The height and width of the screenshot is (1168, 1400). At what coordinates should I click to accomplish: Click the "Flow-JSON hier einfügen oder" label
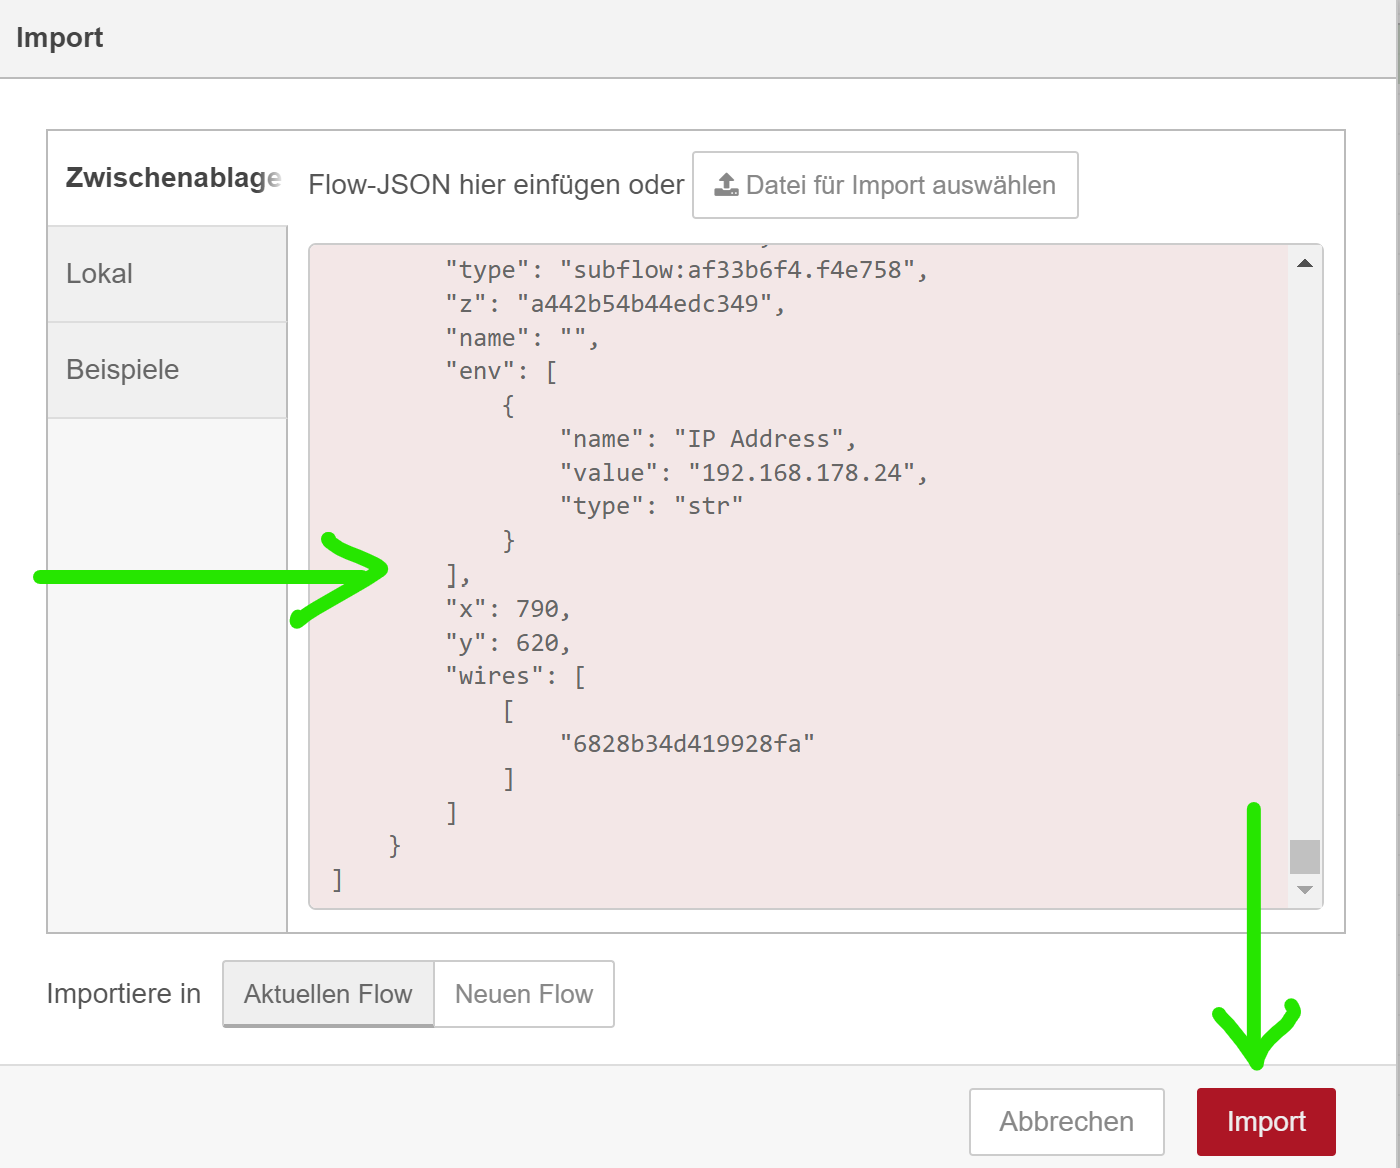496,185
